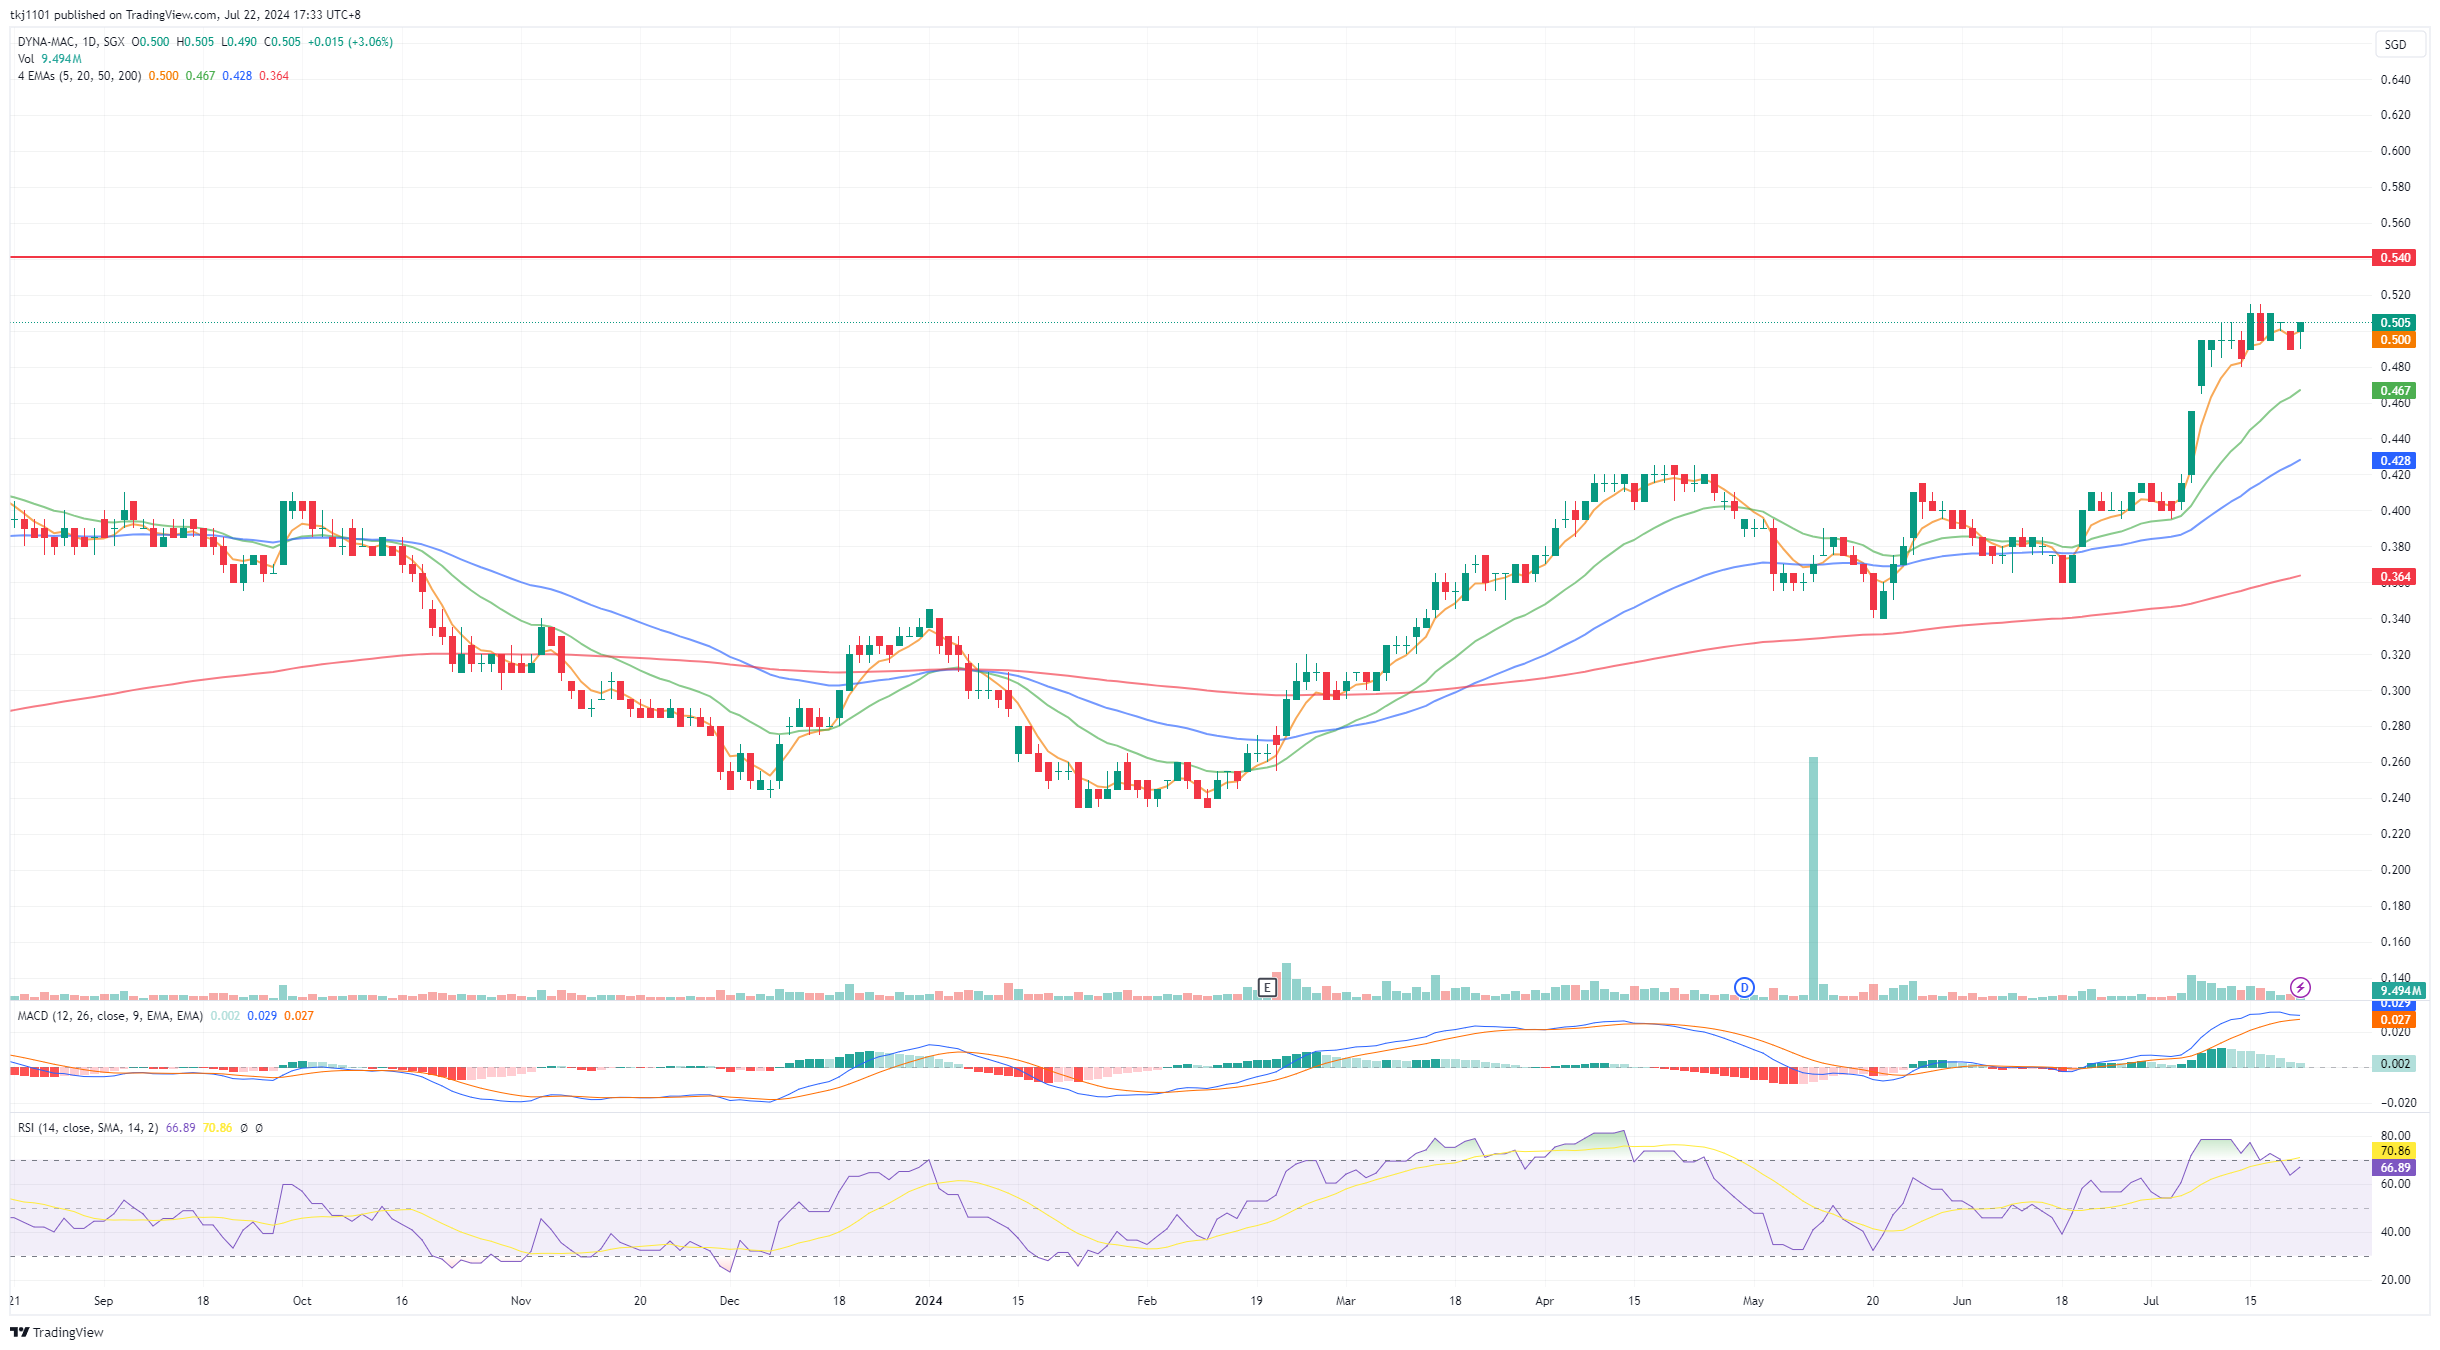Image resolution: width=2440 pixels, height=1350 pixels.
Task: Click the RSI 80.00 scale label
Action: tap(2395, 1136)
